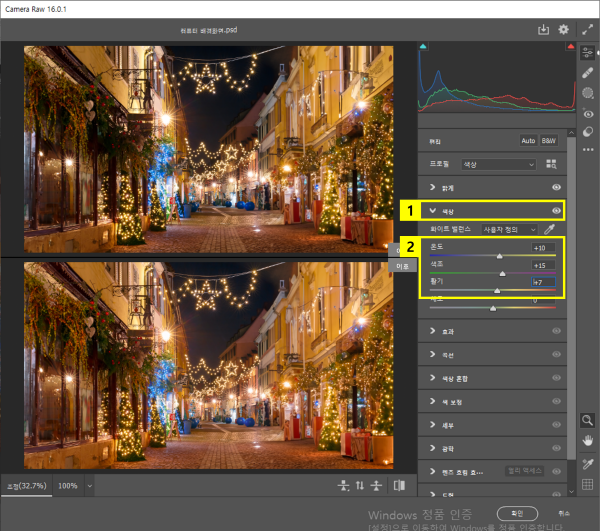Toggle 밝게 panel visibility eye

tap(557, 187)
